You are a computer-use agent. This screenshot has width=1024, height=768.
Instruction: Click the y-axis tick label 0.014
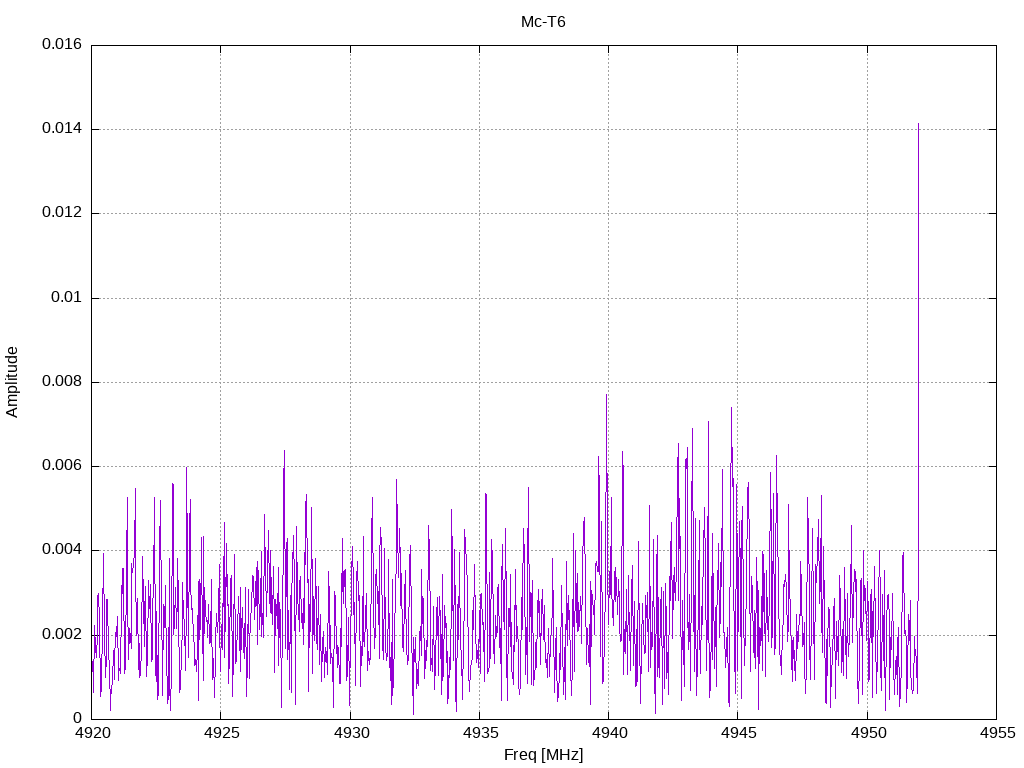61,129
